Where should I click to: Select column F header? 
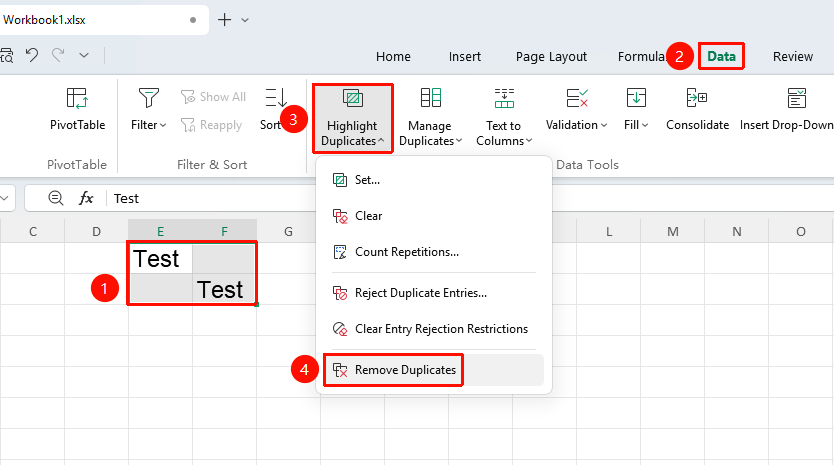224,231
